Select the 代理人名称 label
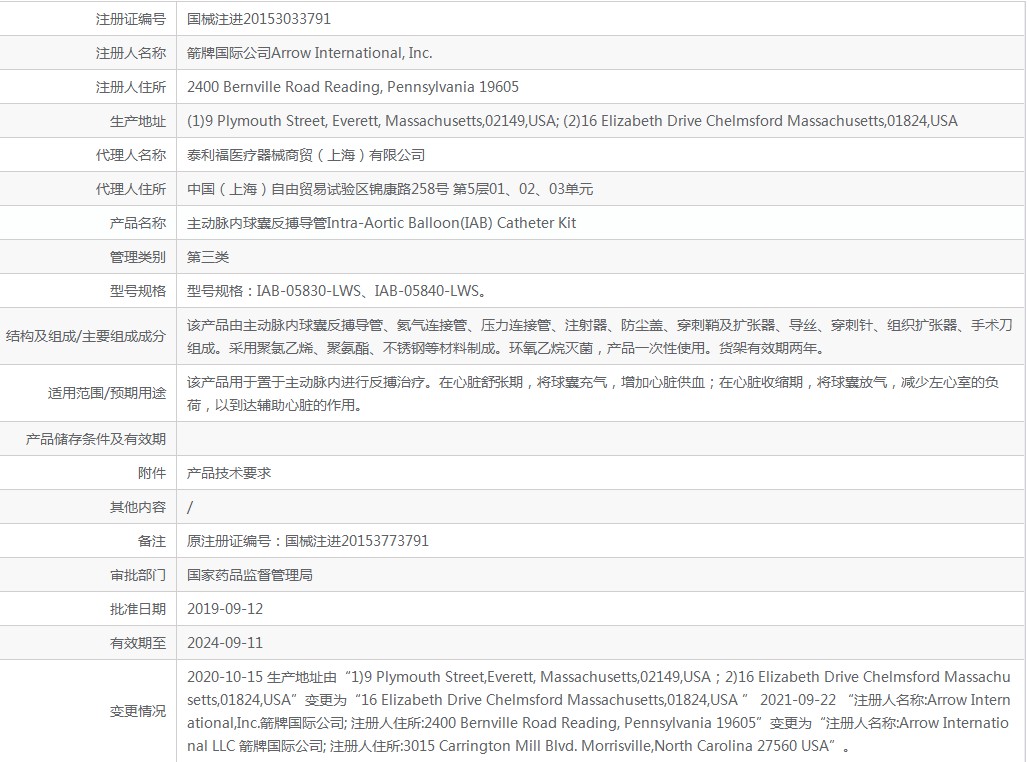 131,156
